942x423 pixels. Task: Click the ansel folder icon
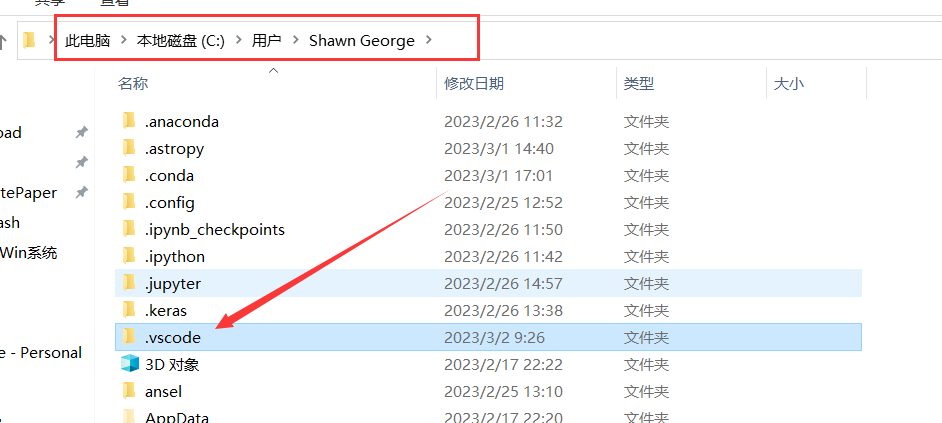pyautogui.click(x=129, y=391)
